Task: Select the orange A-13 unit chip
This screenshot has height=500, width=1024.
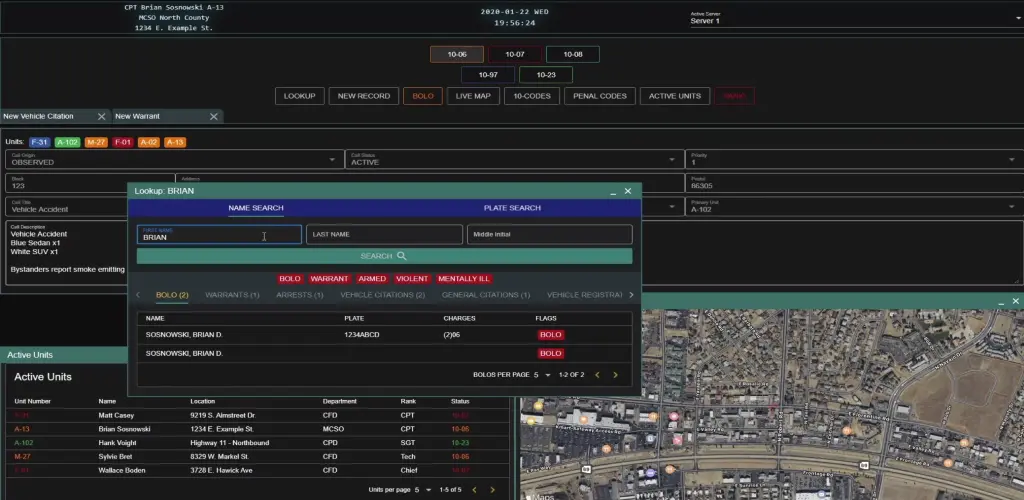Action: pyautogui.click(x=175, y=142)
